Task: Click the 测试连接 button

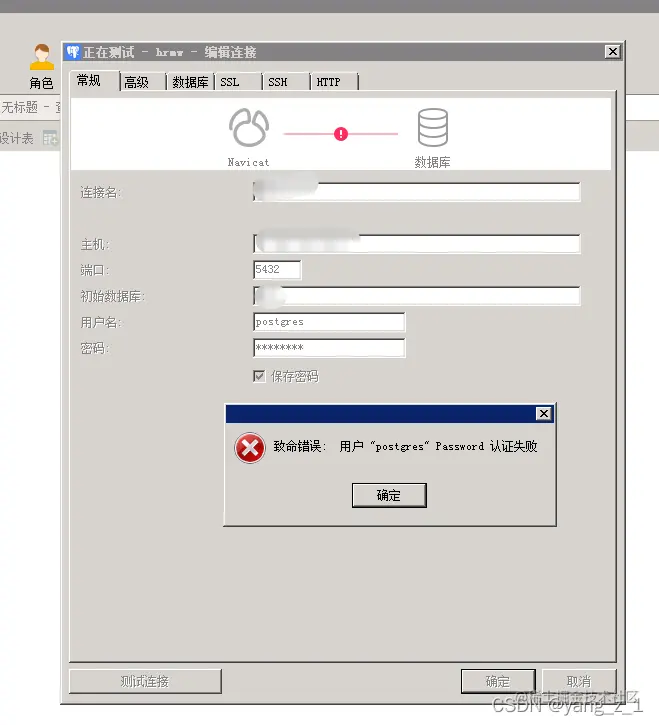Action: [x=145, y=681]
